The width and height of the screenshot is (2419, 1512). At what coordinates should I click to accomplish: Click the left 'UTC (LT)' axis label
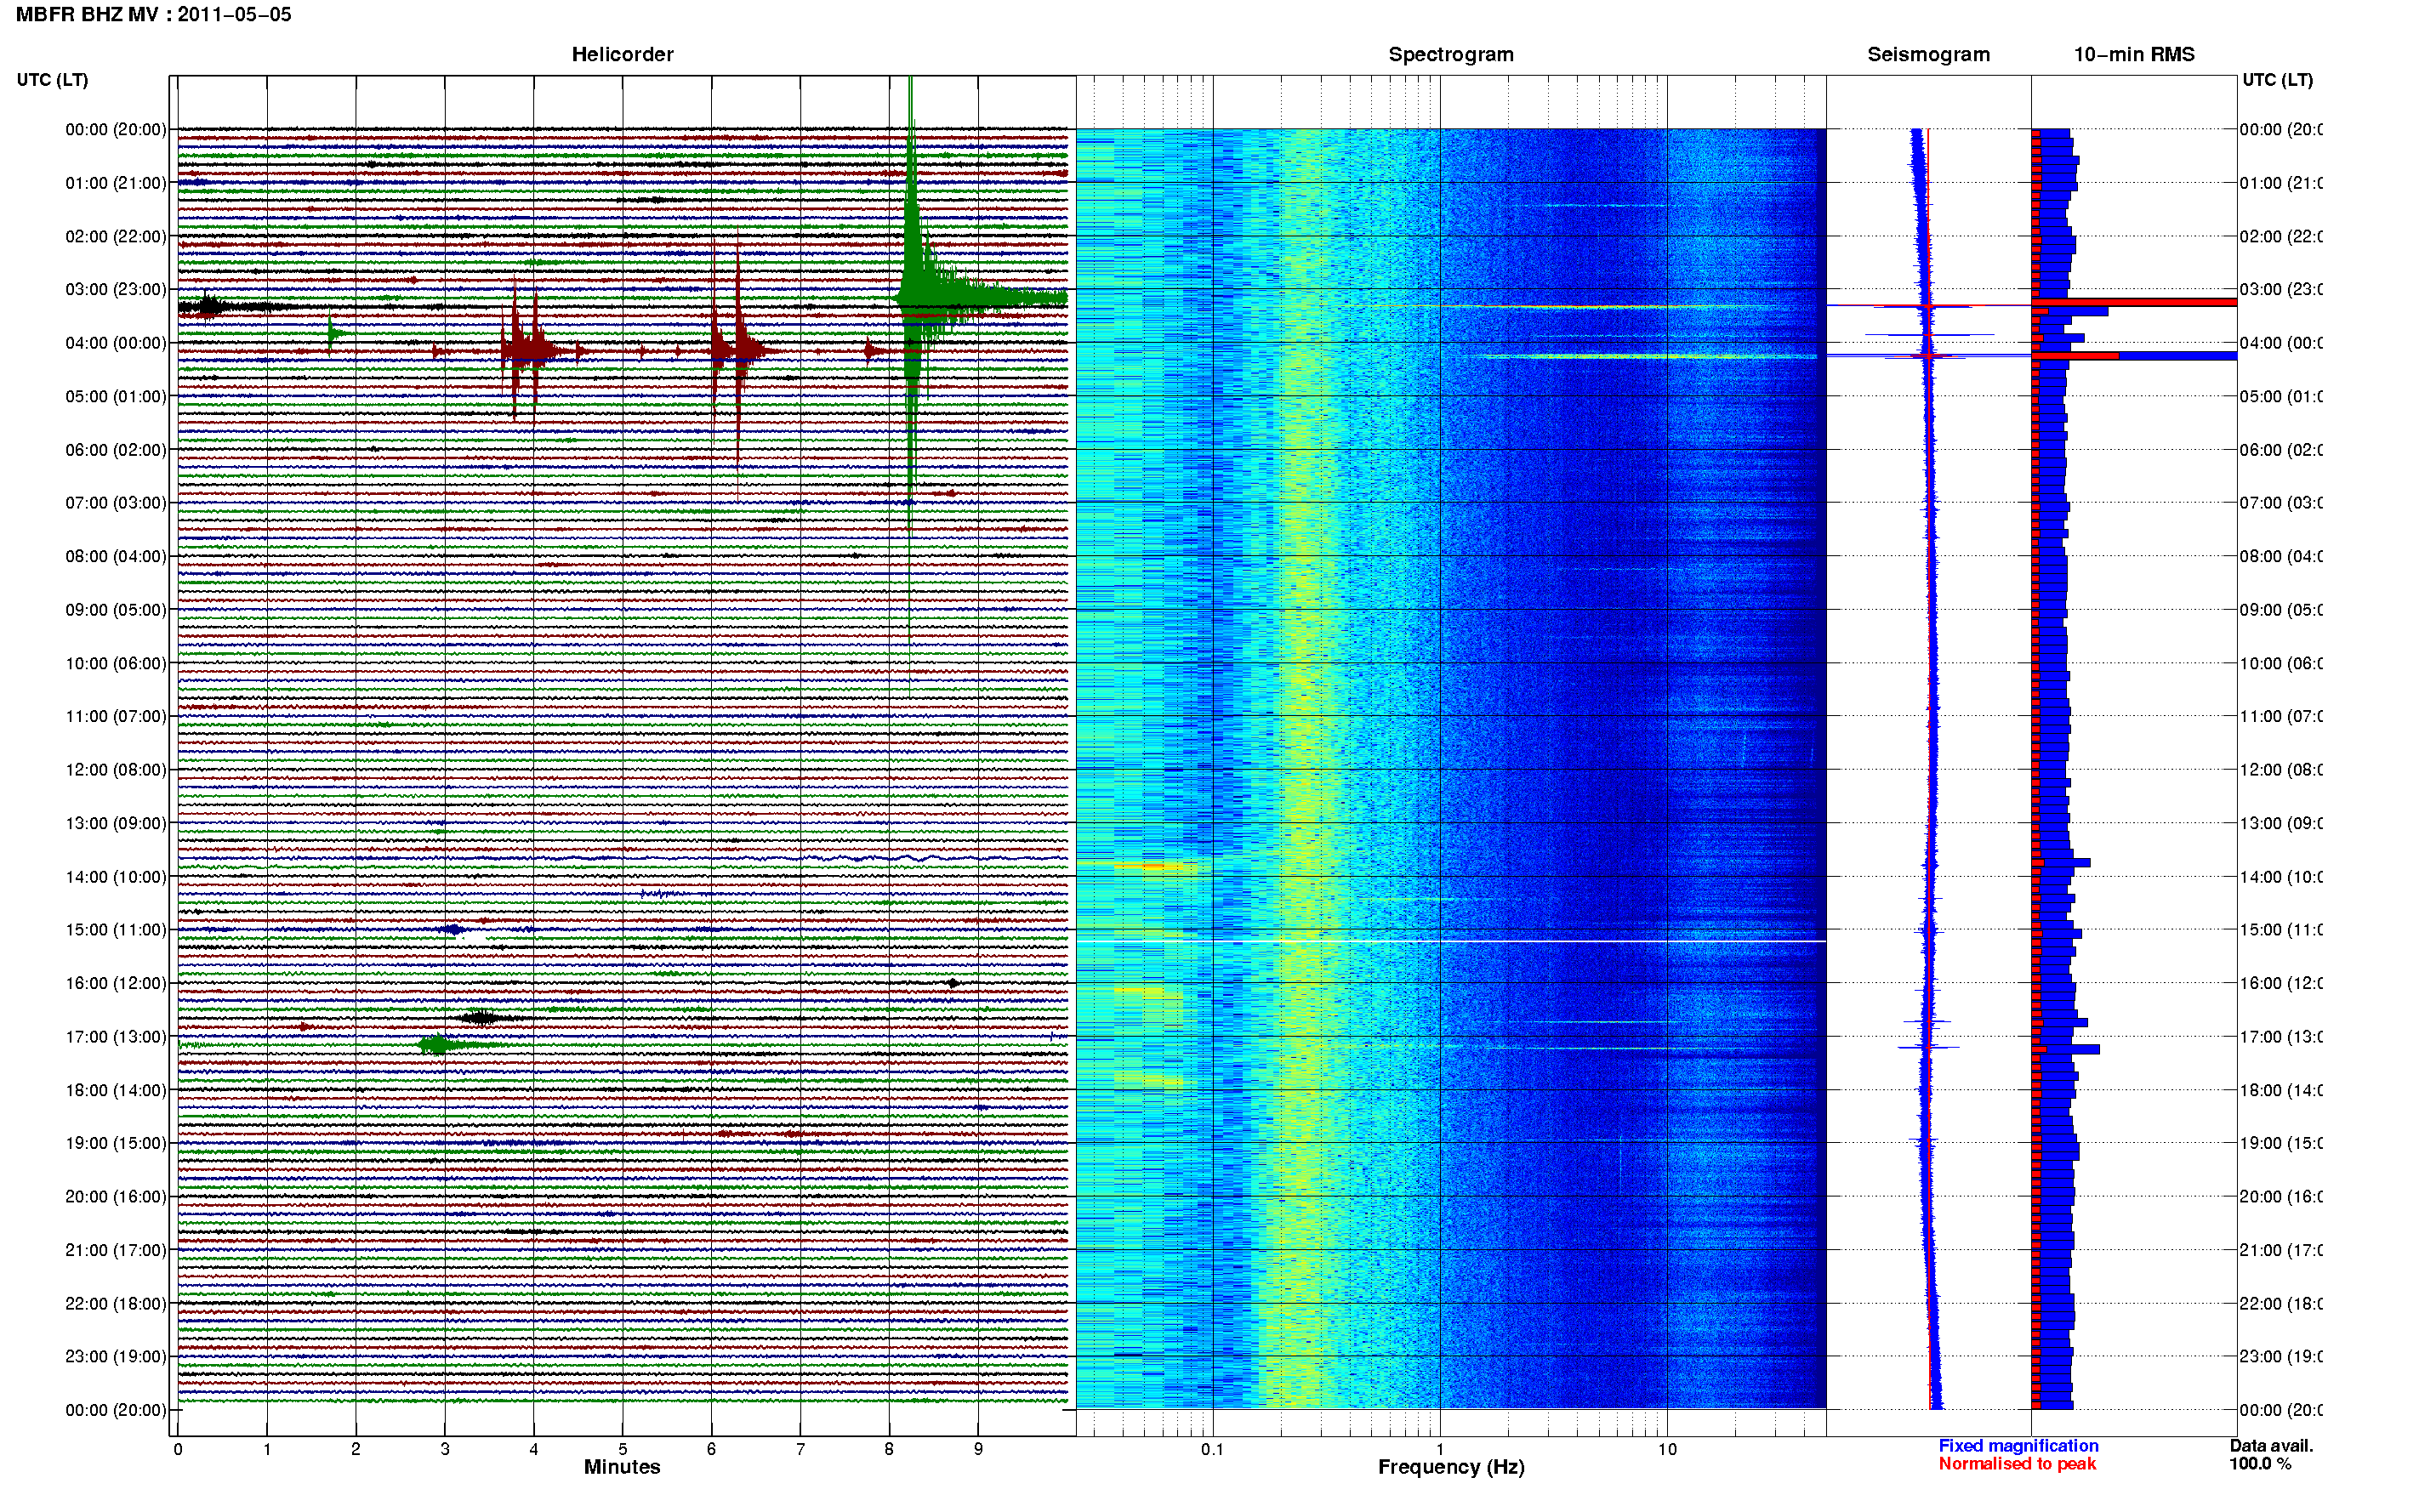coord(52,80)
